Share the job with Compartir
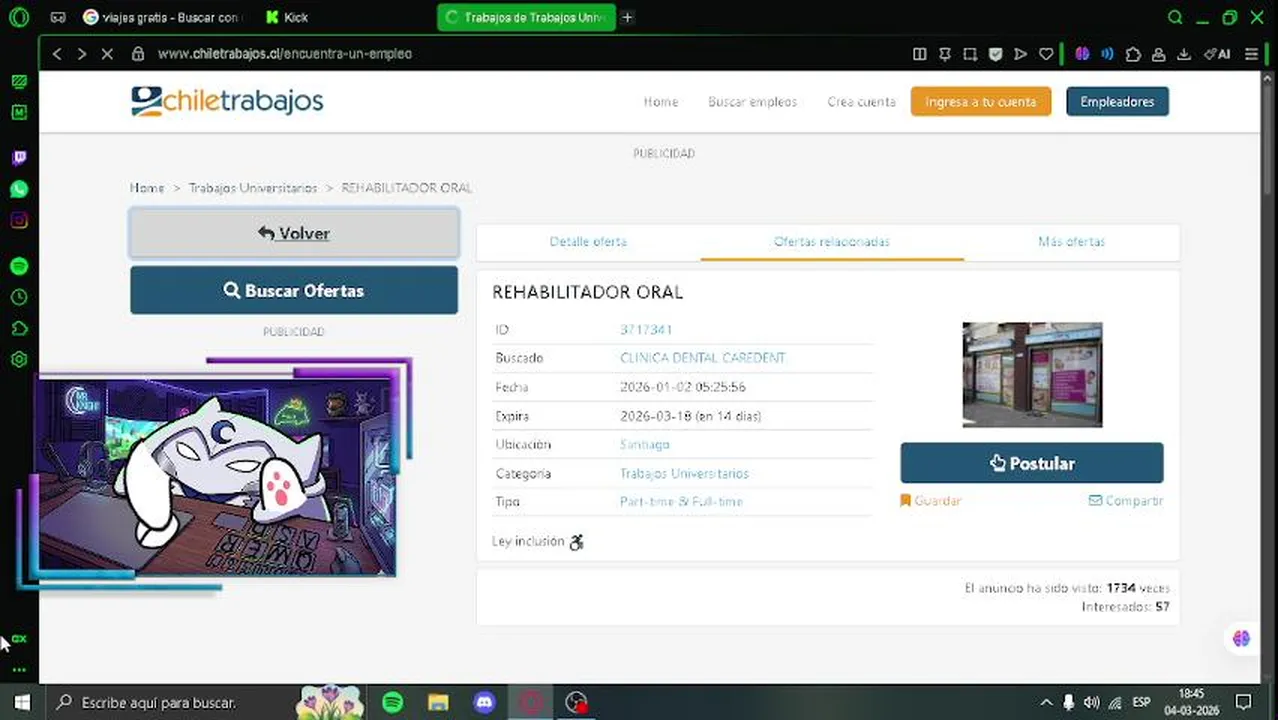Image resolution: width=1278 pixels, height=720 pixels. pyautogui.click(x=1126, y=501)
